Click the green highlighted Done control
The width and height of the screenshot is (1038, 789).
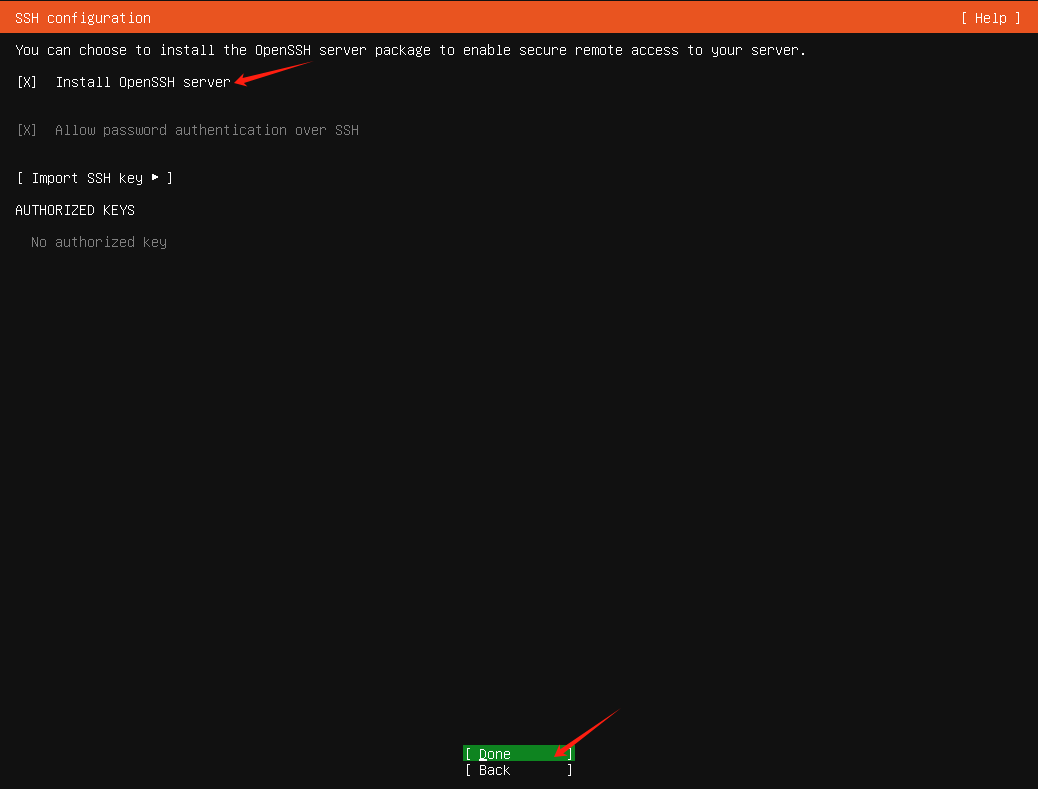pos(518,753)
